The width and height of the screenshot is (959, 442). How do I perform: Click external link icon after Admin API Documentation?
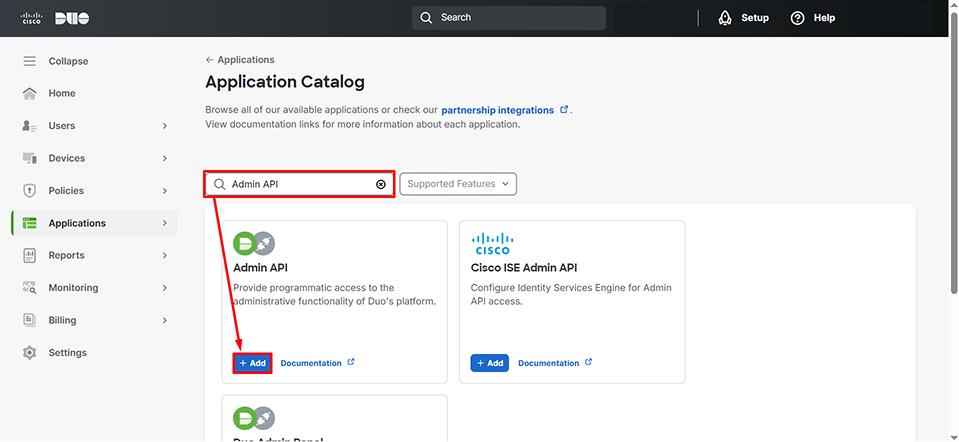click(x=351, y=362)
